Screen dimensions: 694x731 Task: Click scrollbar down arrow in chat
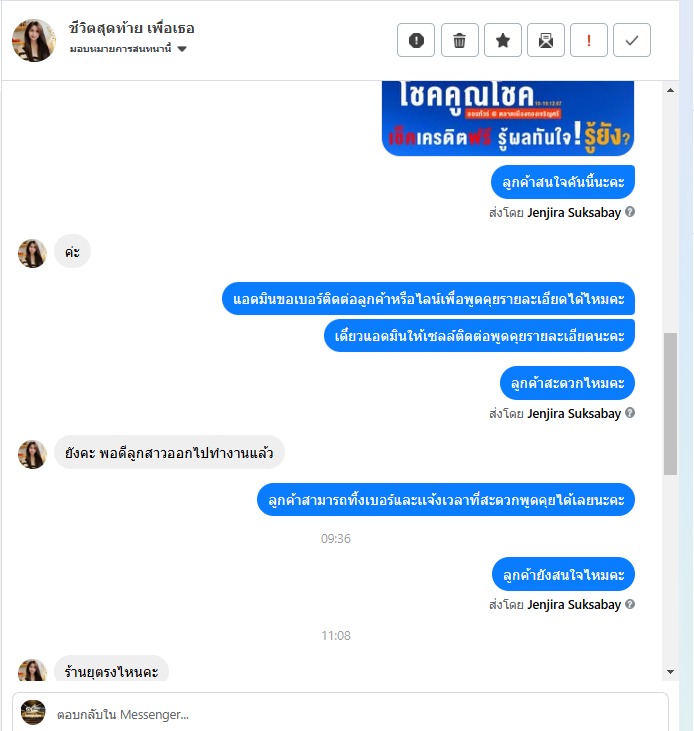(x=670, y=672)
